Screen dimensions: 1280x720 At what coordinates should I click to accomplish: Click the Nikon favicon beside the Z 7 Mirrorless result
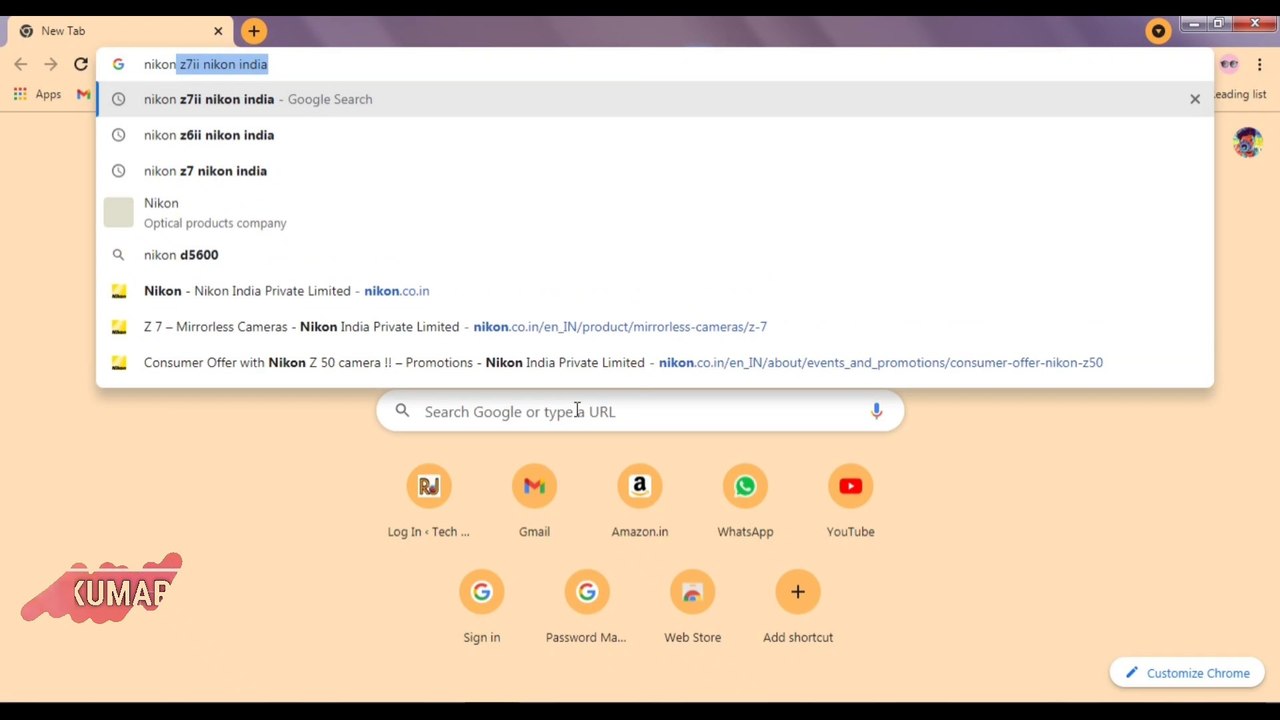tap(118, 327)
